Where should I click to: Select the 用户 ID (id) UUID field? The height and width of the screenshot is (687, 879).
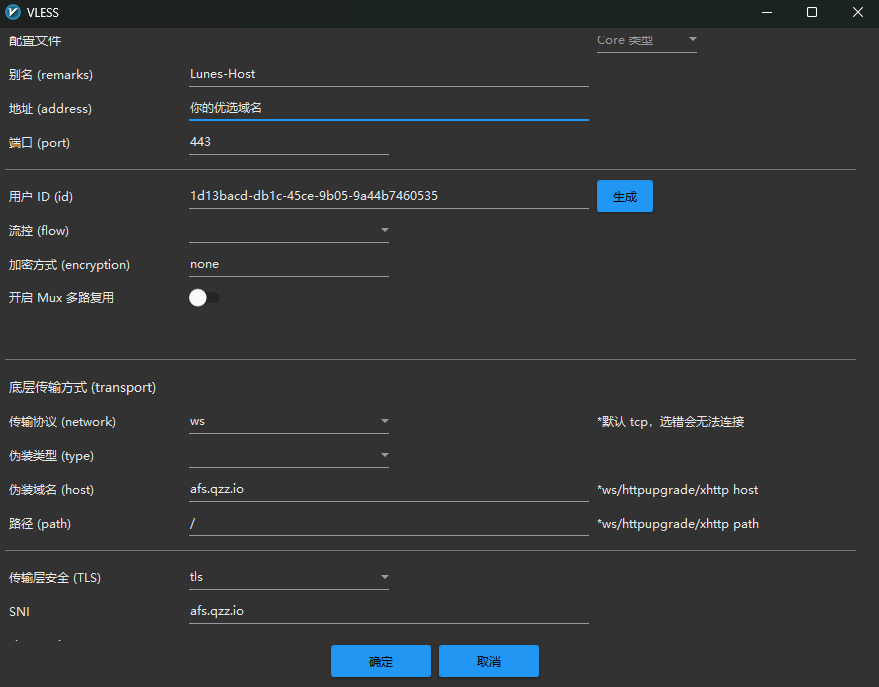pos(388,197)
